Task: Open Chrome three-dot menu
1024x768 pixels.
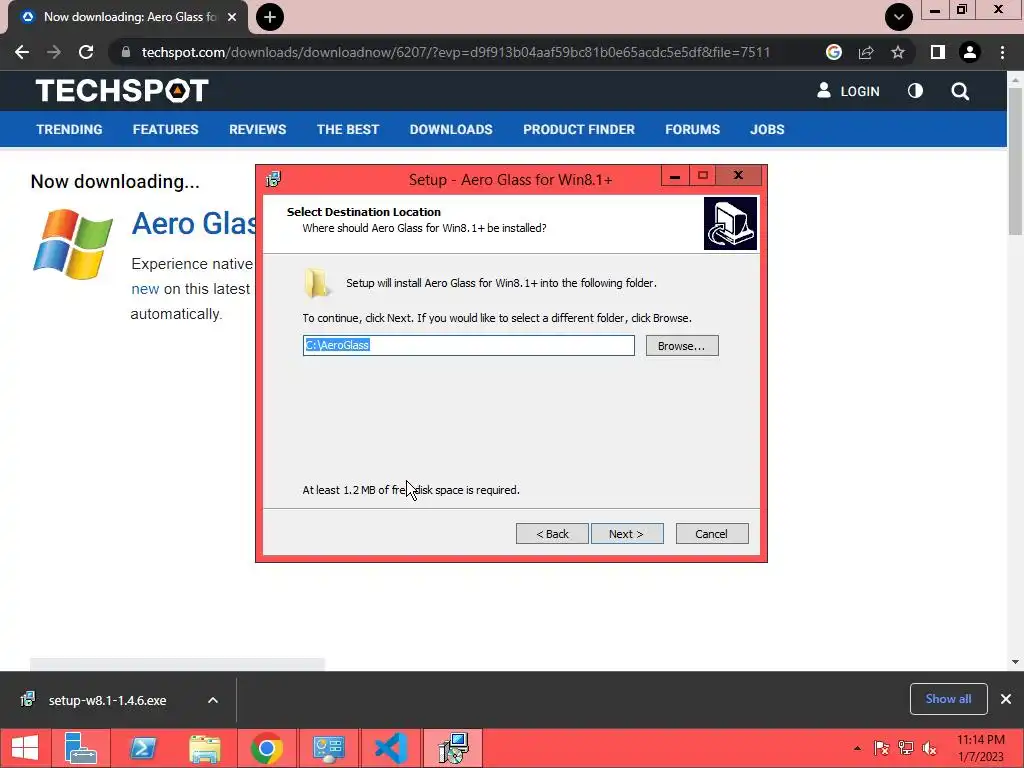Action: click(1002, 52)
